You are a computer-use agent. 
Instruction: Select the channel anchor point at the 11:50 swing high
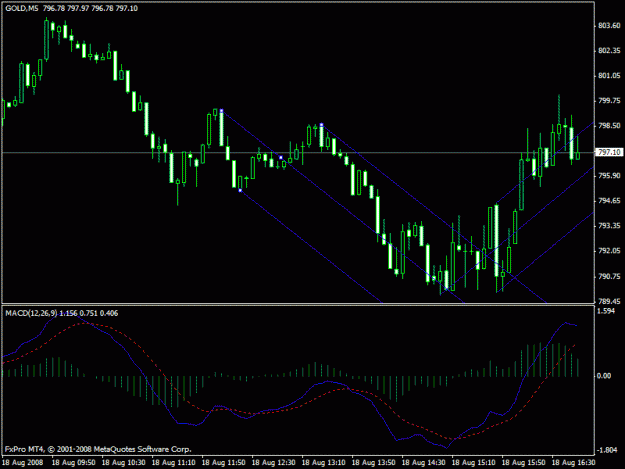[221, 110]
